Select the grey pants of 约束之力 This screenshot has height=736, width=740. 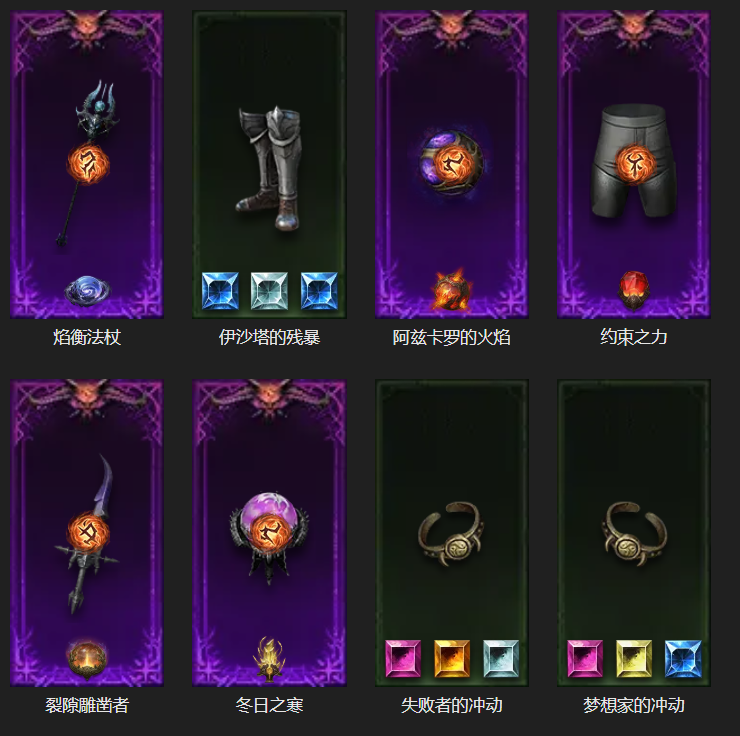click(633, 161)
